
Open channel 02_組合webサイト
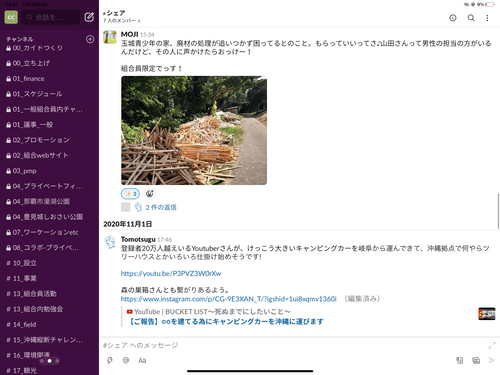pyautogui.click(x=49, y=155)
